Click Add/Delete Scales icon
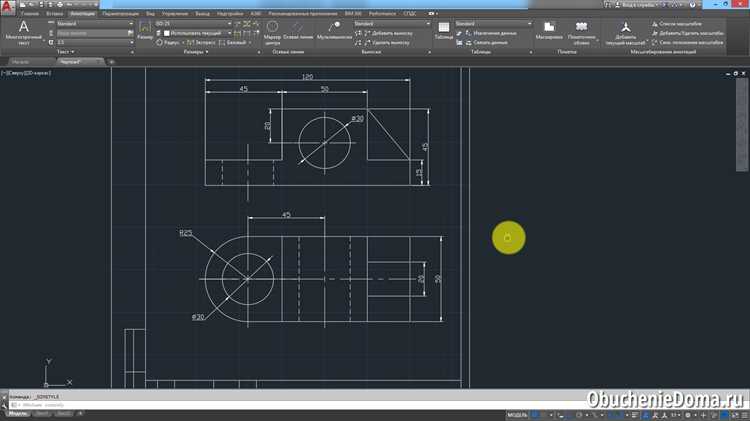 pyautogui.click(x=655, y=33)
